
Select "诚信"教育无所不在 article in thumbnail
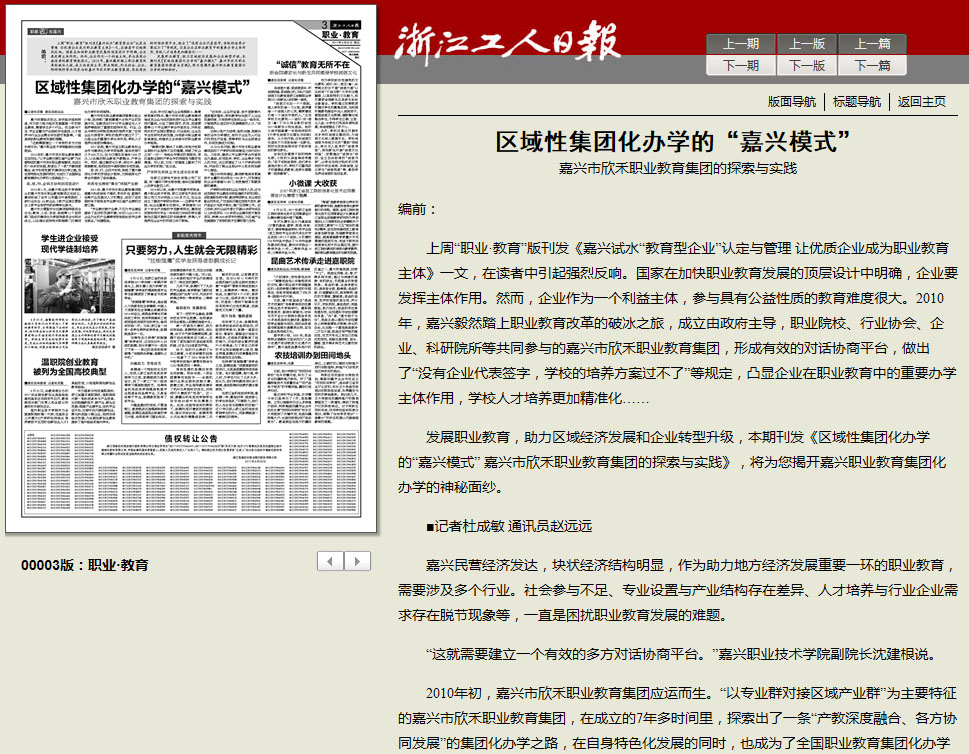(x=313, y=64)
